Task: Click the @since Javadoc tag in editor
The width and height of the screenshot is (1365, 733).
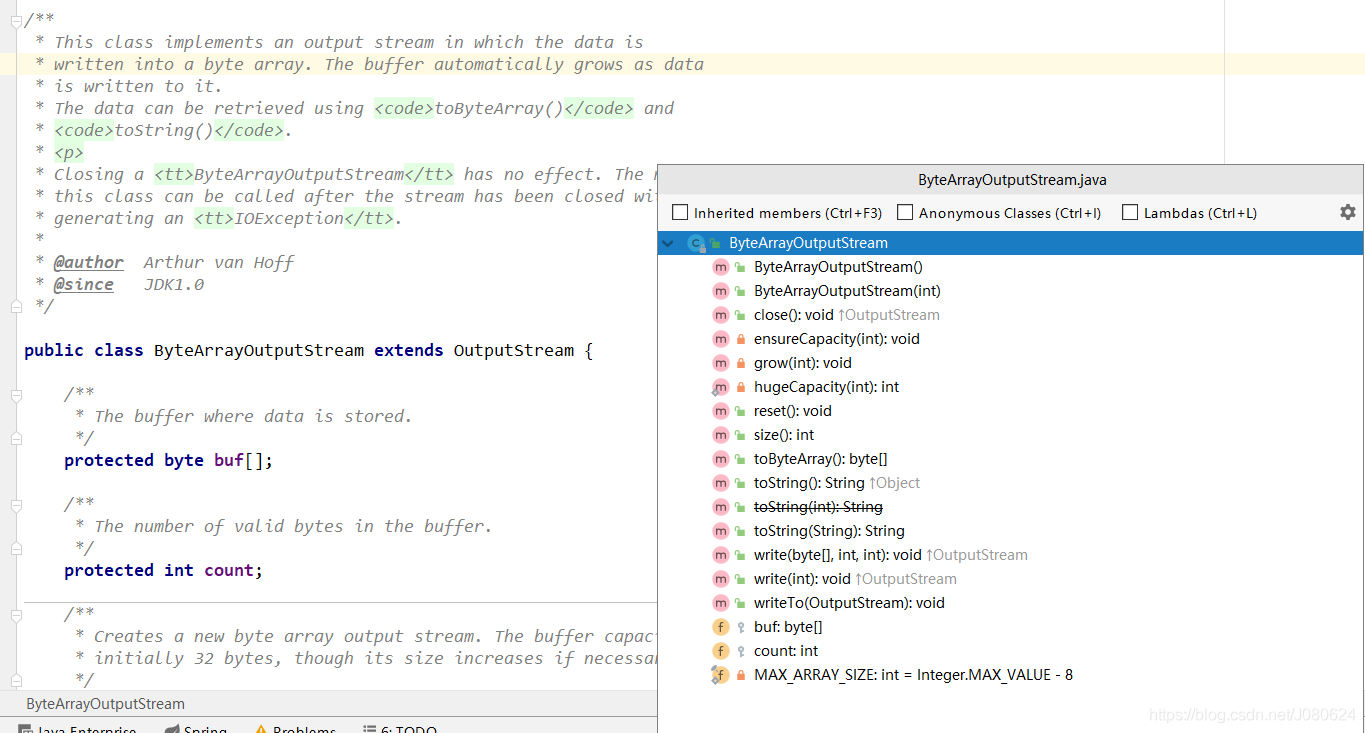Action: pyautogui.click(x=84, y=284)
